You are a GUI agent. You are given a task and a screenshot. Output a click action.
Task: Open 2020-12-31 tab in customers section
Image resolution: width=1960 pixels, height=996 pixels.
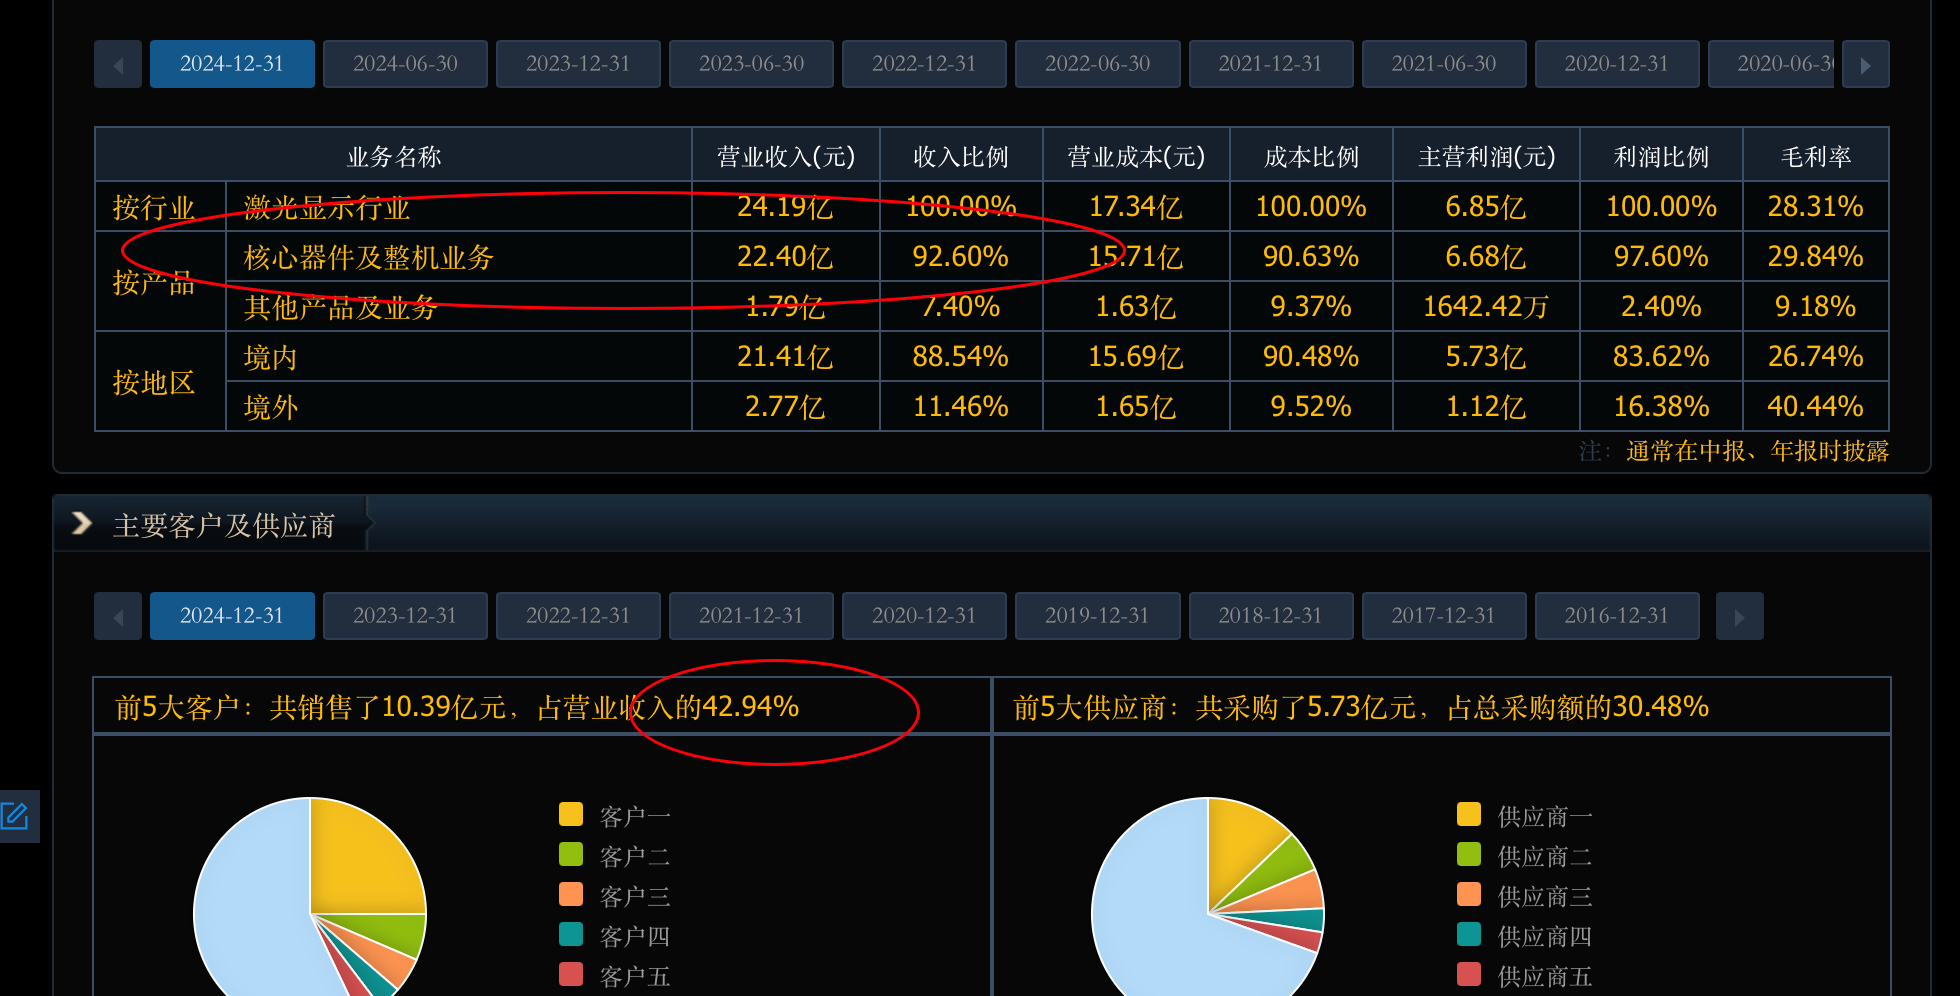924,616
